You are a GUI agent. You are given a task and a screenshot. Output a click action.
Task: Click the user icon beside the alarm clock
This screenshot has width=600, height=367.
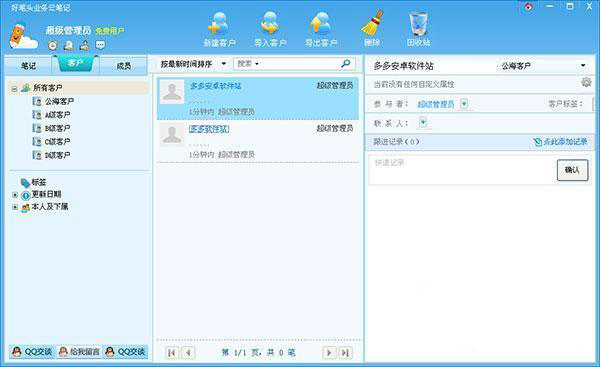tap(68, 46)
